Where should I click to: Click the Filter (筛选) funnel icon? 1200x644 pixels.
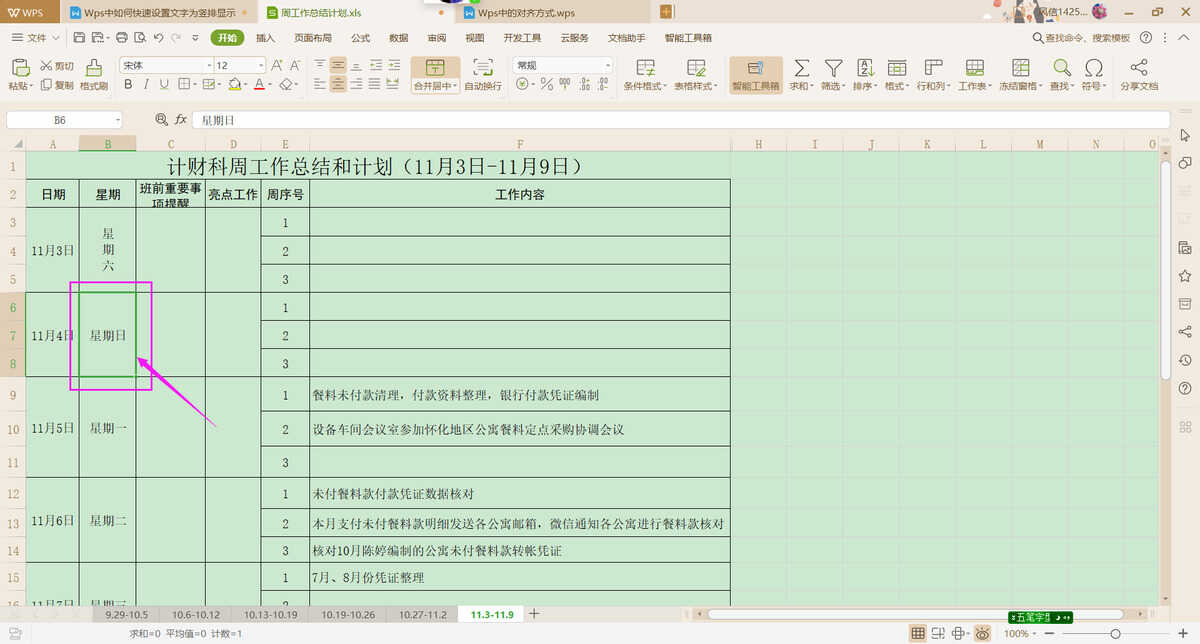832,67
